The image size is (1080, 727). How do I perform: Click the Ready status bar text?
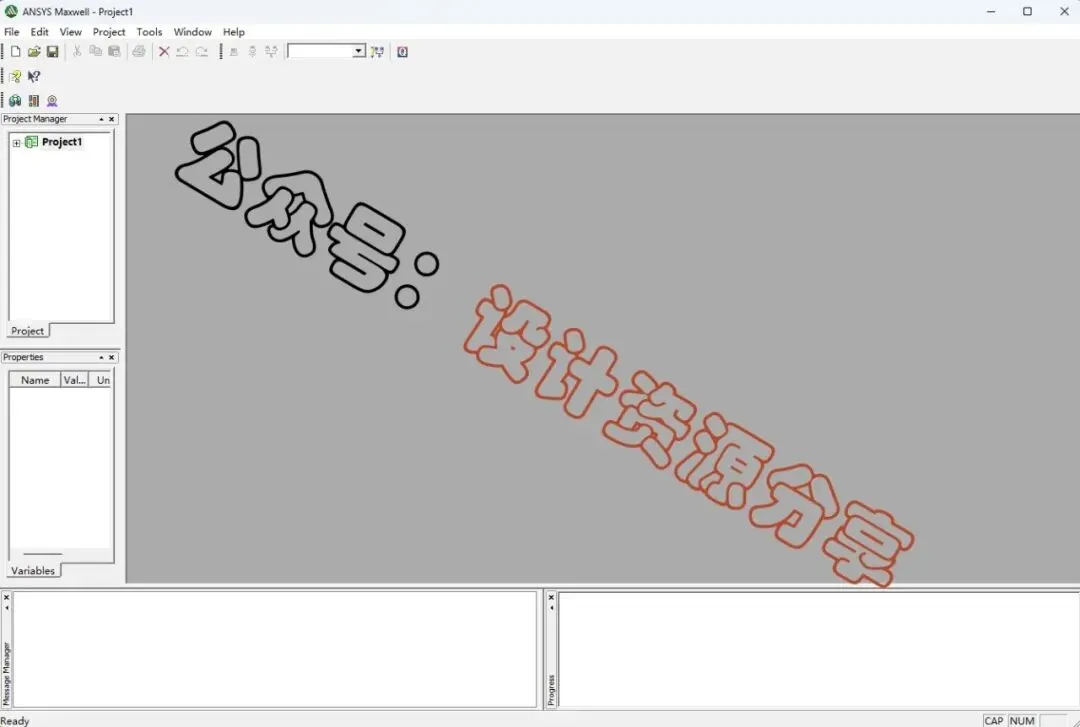15,721
